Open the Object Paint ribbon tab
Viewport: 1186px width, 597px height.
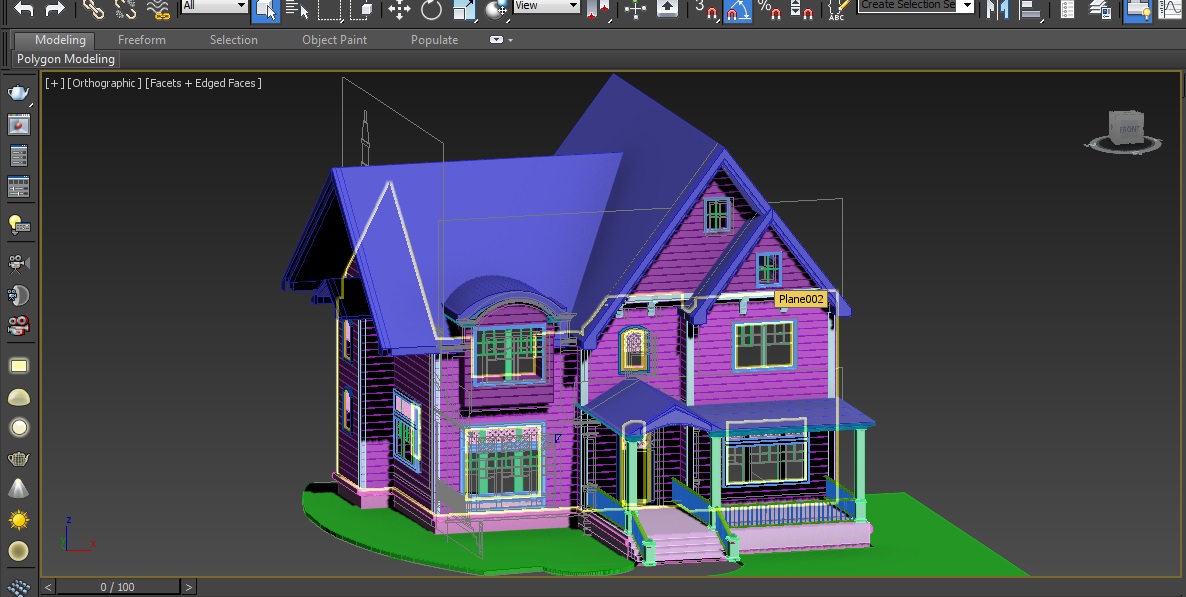tap(334, 40)
